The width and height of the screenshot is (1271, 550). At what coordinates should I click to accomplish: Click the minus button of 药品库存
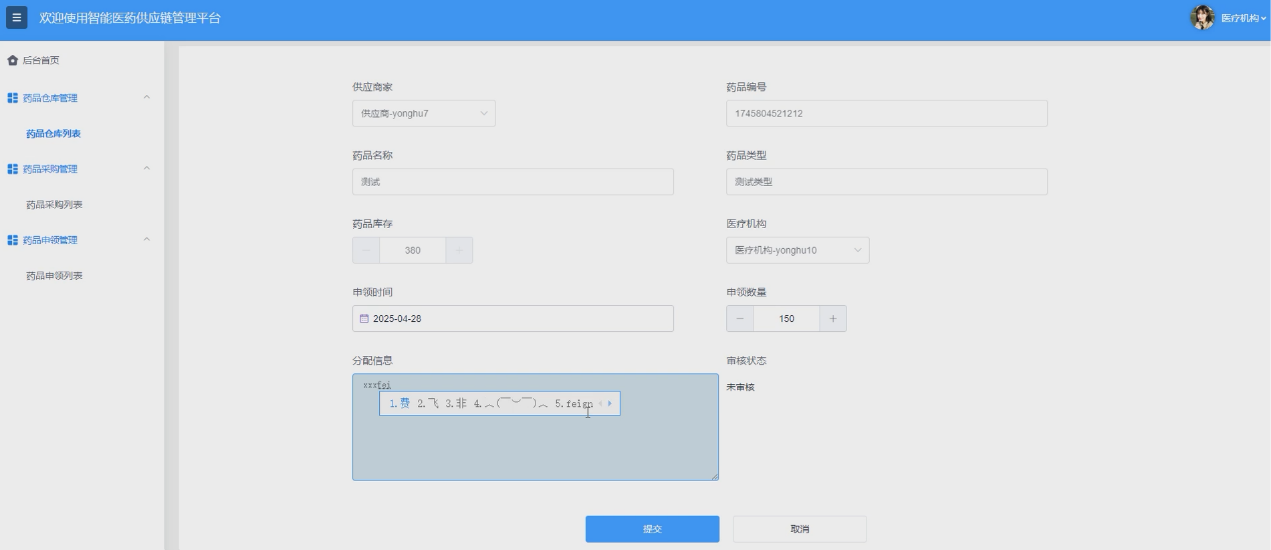[x=366, y=250]
